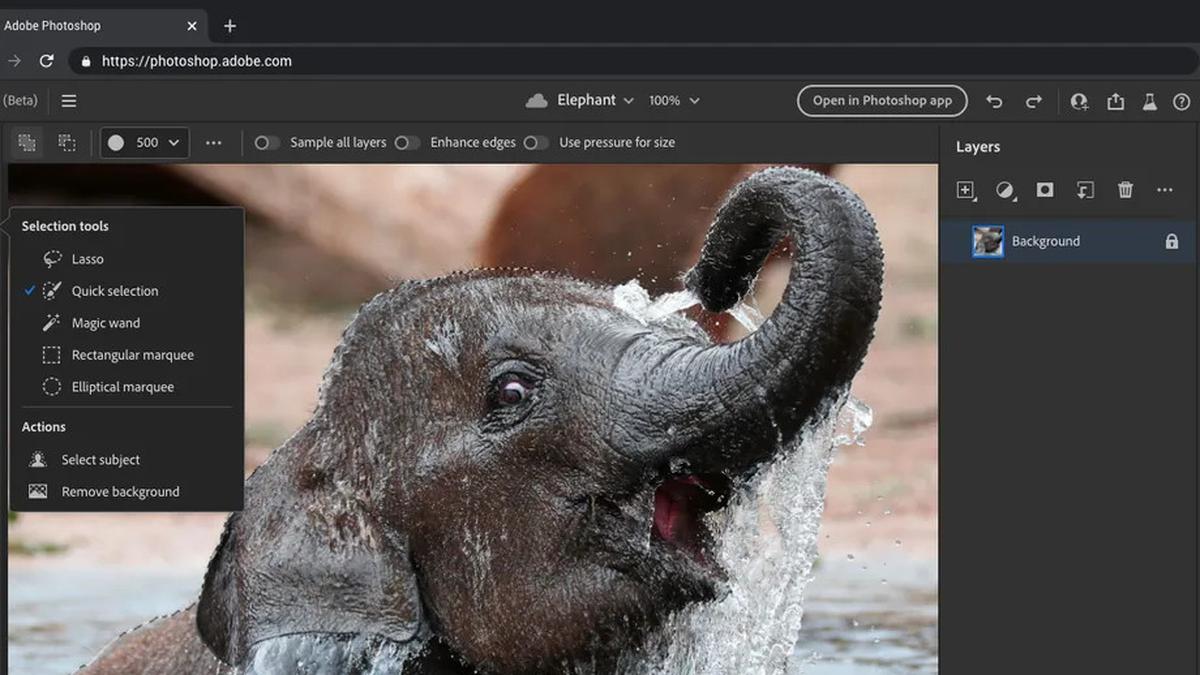
Task: Click Open in Photoshop app button
Action: (881, 101)
